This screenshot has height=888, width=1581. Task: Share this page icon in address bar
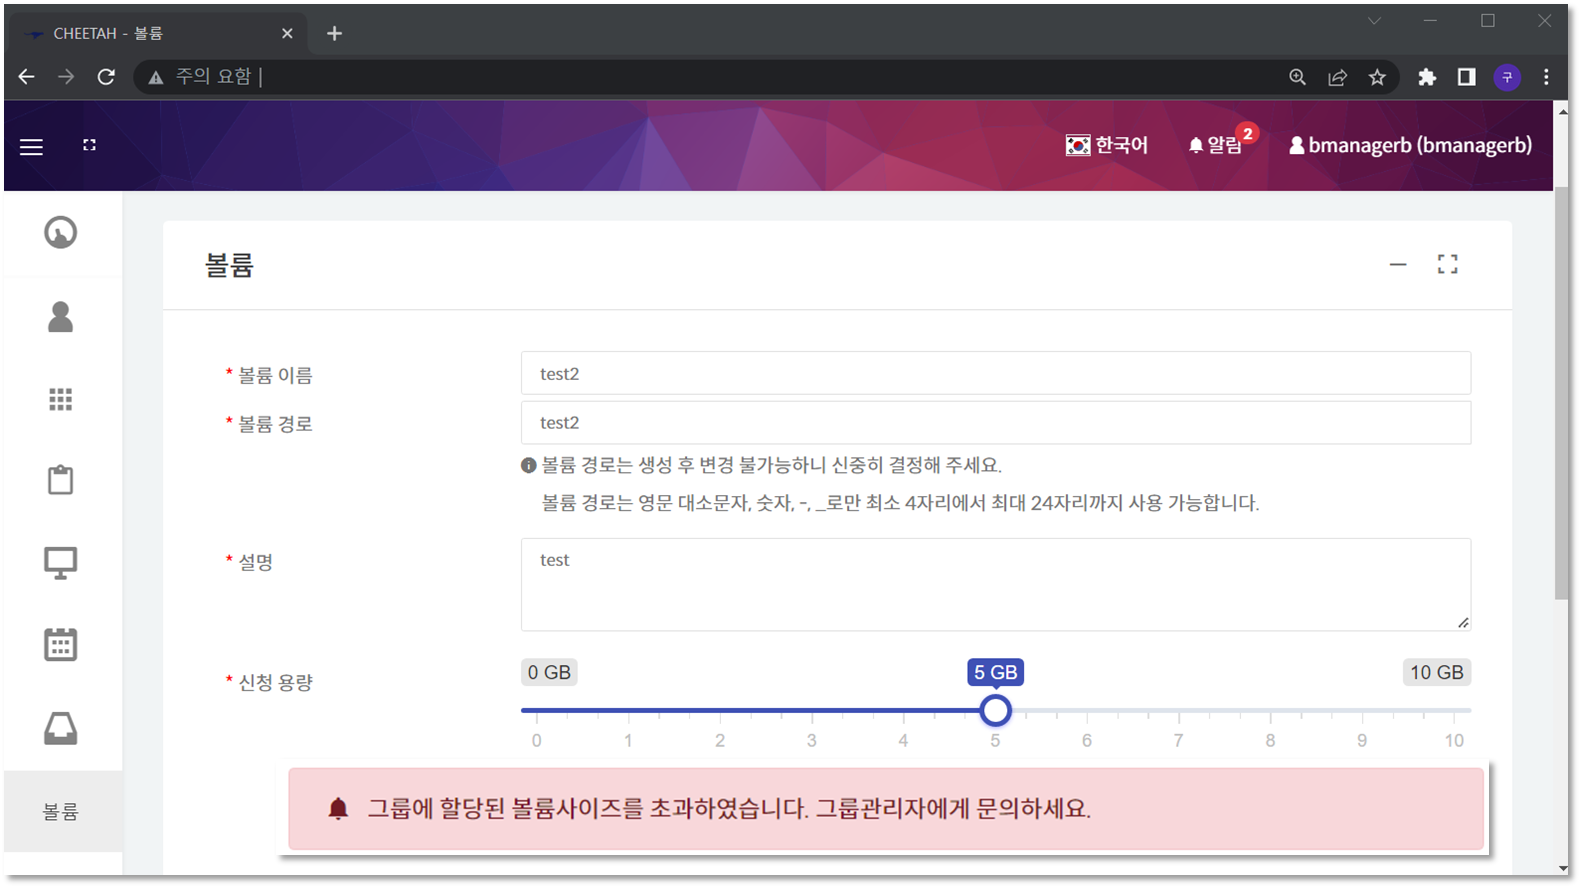point(1337,77)
